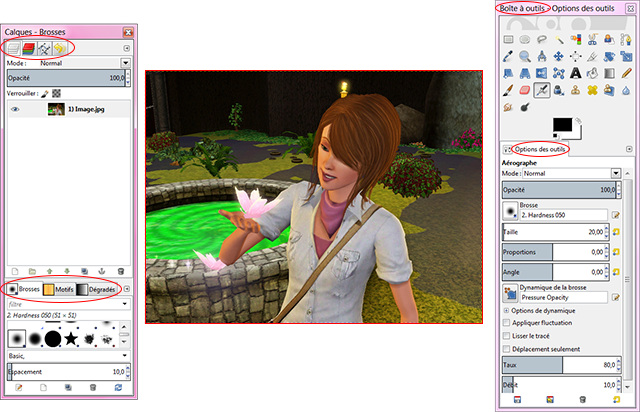Select the Dodge/Burn tool
Viewport: 640px width, 412px height.
525,107
